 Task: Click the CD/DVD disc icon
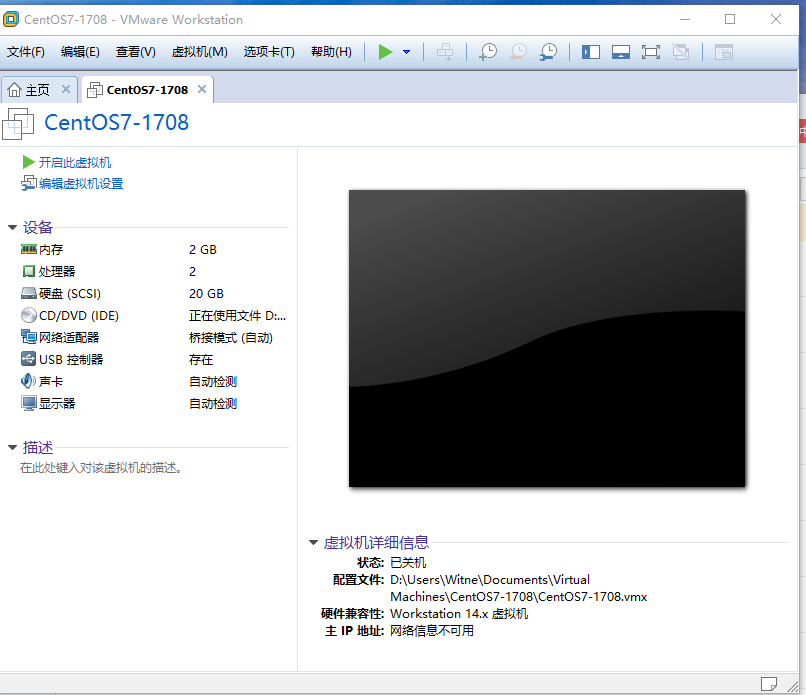pyautogui.click(x=29, y=315)
